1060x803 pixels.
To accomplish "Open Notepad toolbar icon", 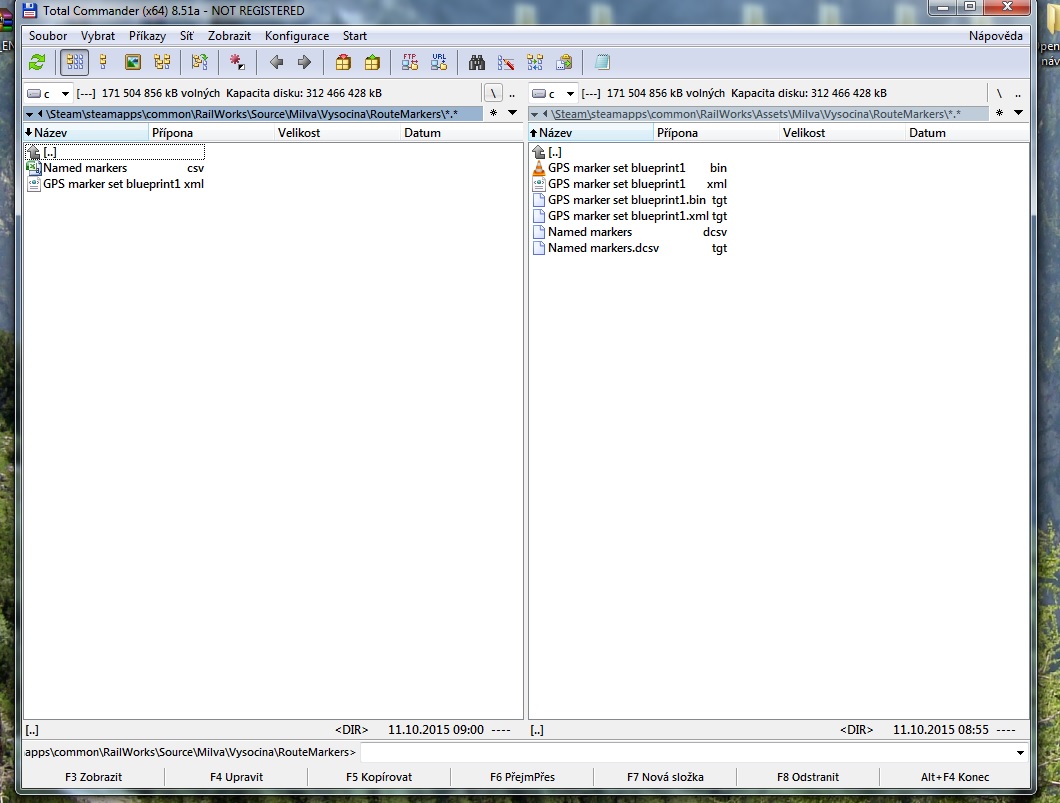I will 602,63.
